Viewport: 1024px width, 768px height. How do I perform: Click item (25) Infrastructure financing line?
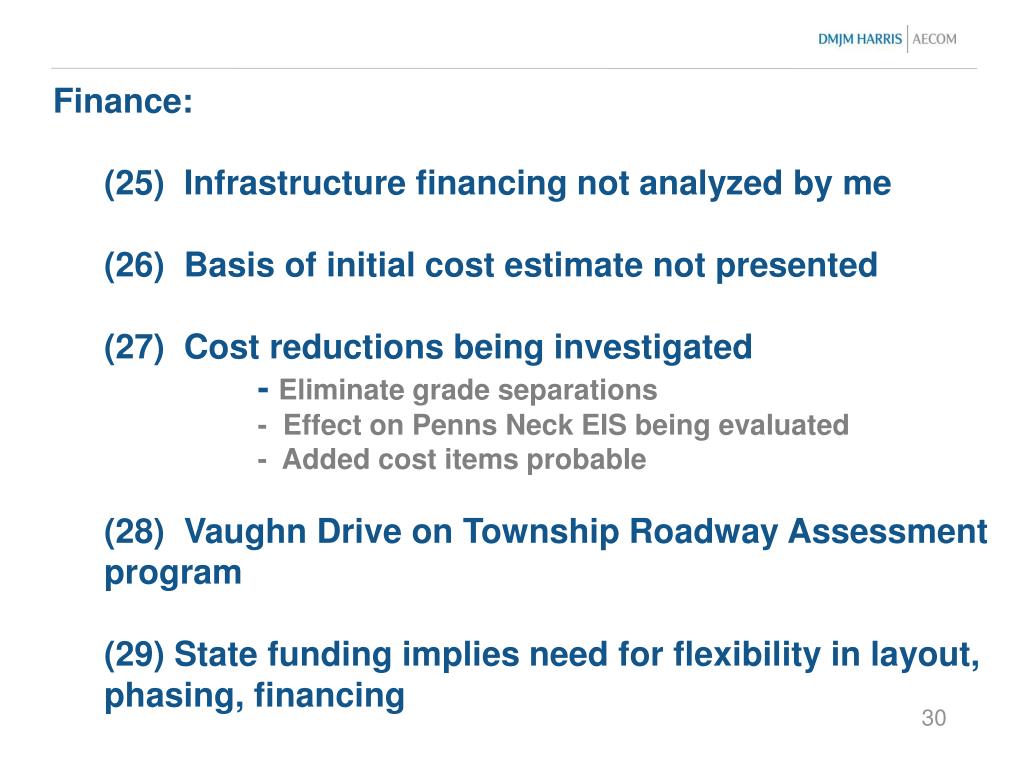click(498, 184)
